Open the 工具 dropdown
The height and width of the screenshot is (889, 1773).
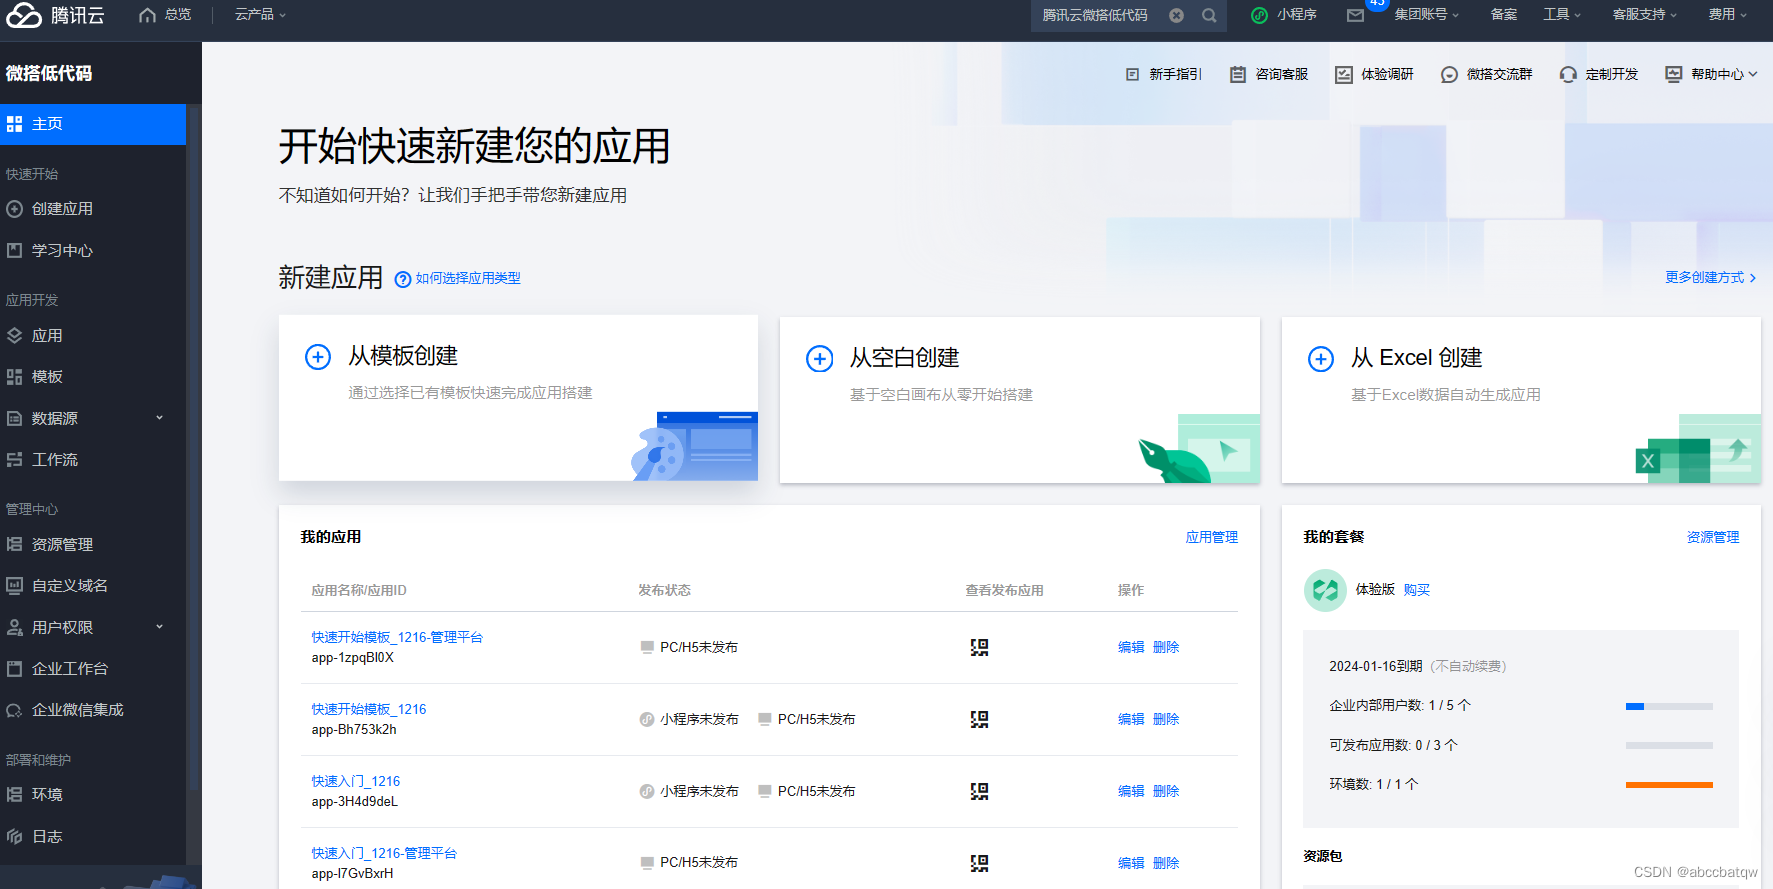click(x=1562, y=15)
